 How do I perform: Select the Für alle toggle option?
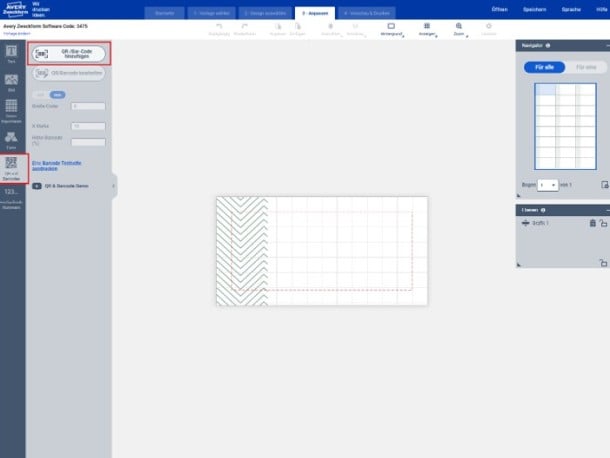(x=544, y=67)
